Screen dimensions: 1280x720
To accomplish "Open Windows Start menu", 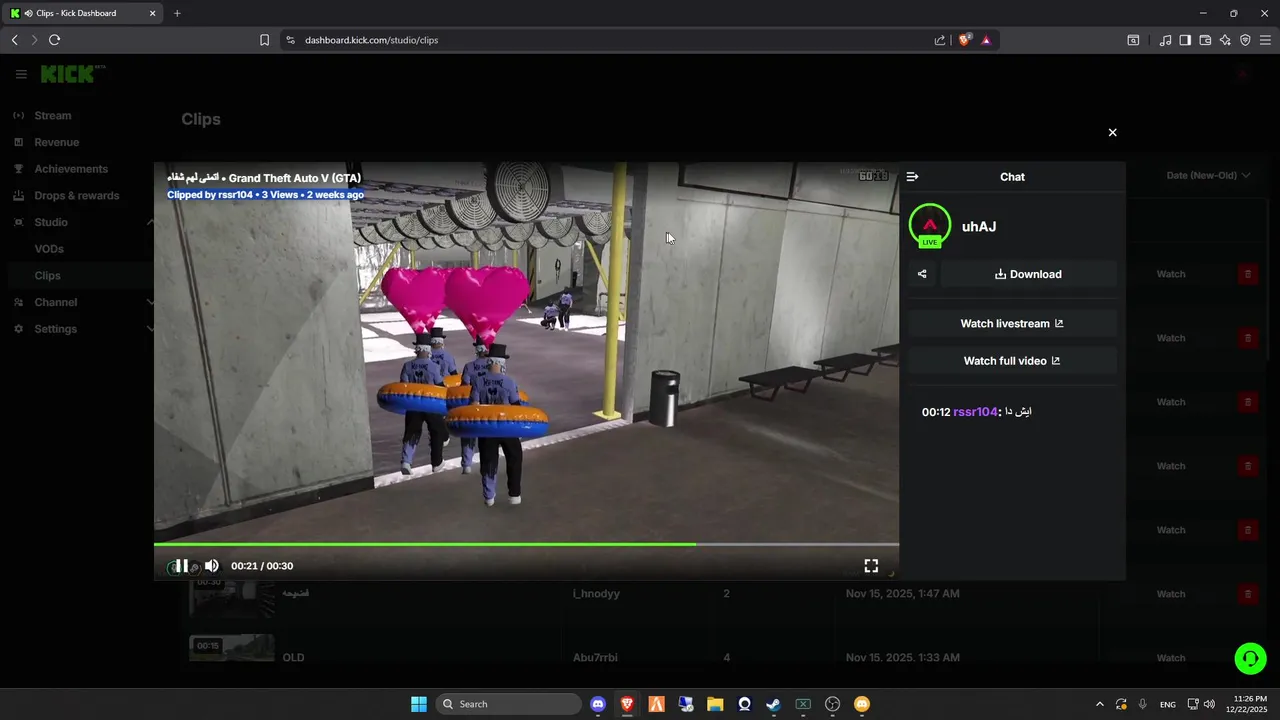I will pos(419,704).
